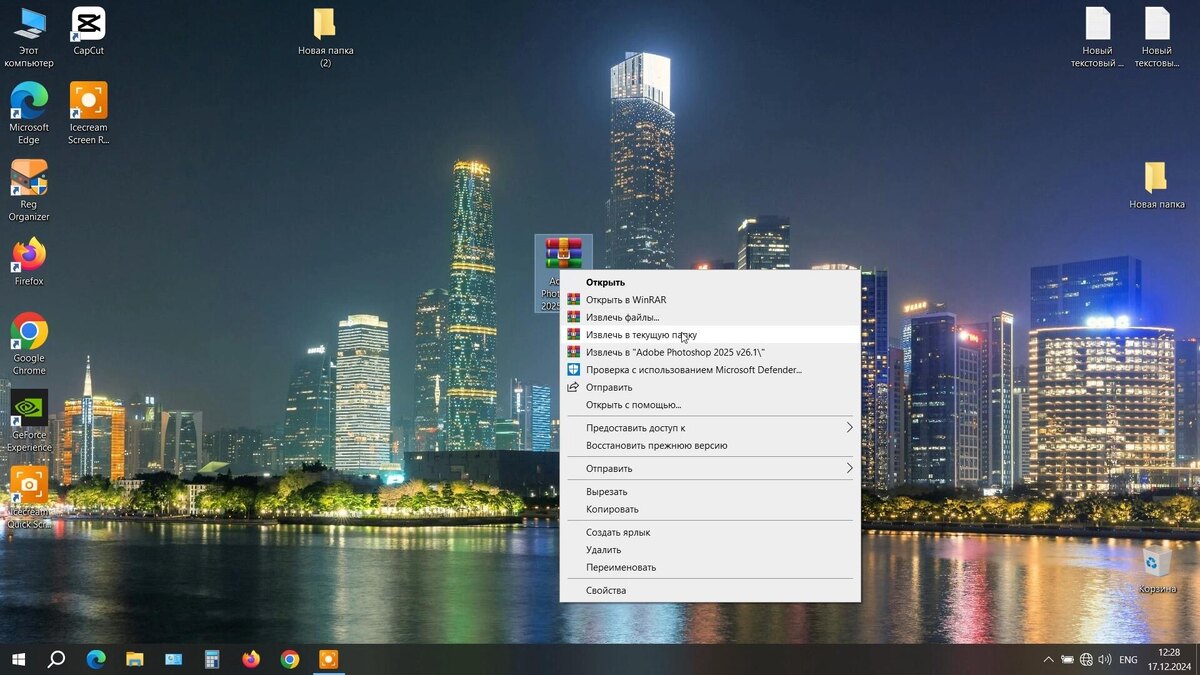Screen dimensions: 1200x675
Task: Launch Edge from the taskbar
Action: (96, 659)
